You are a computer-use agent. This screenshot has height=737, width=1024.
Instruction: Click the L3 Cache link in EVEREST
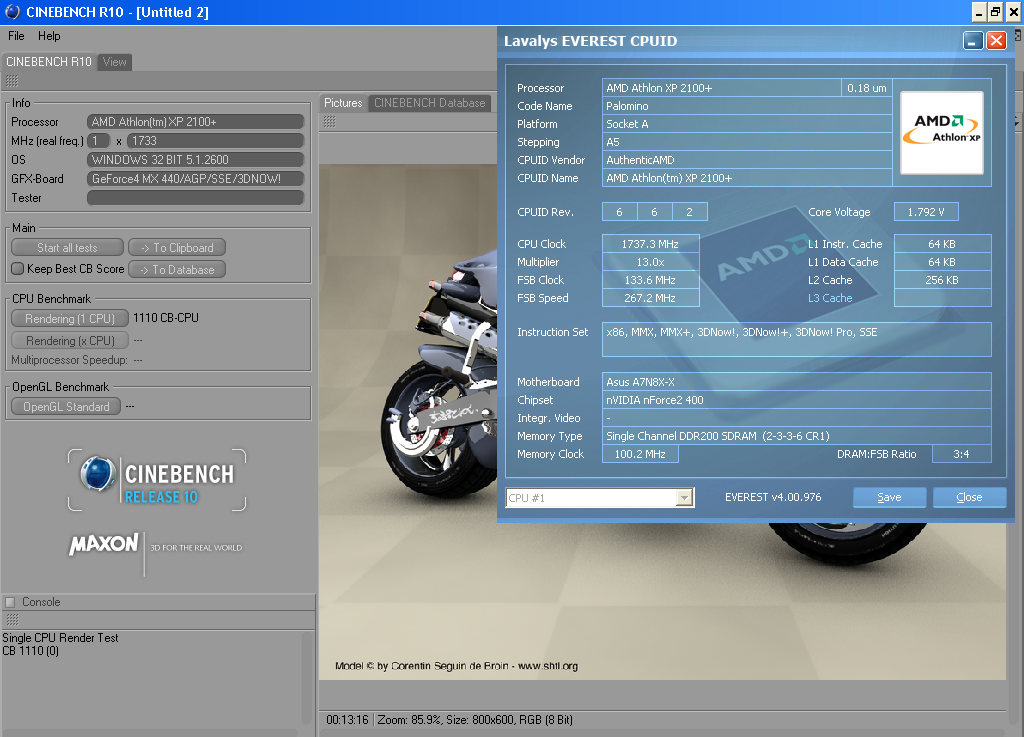point(830,298)
